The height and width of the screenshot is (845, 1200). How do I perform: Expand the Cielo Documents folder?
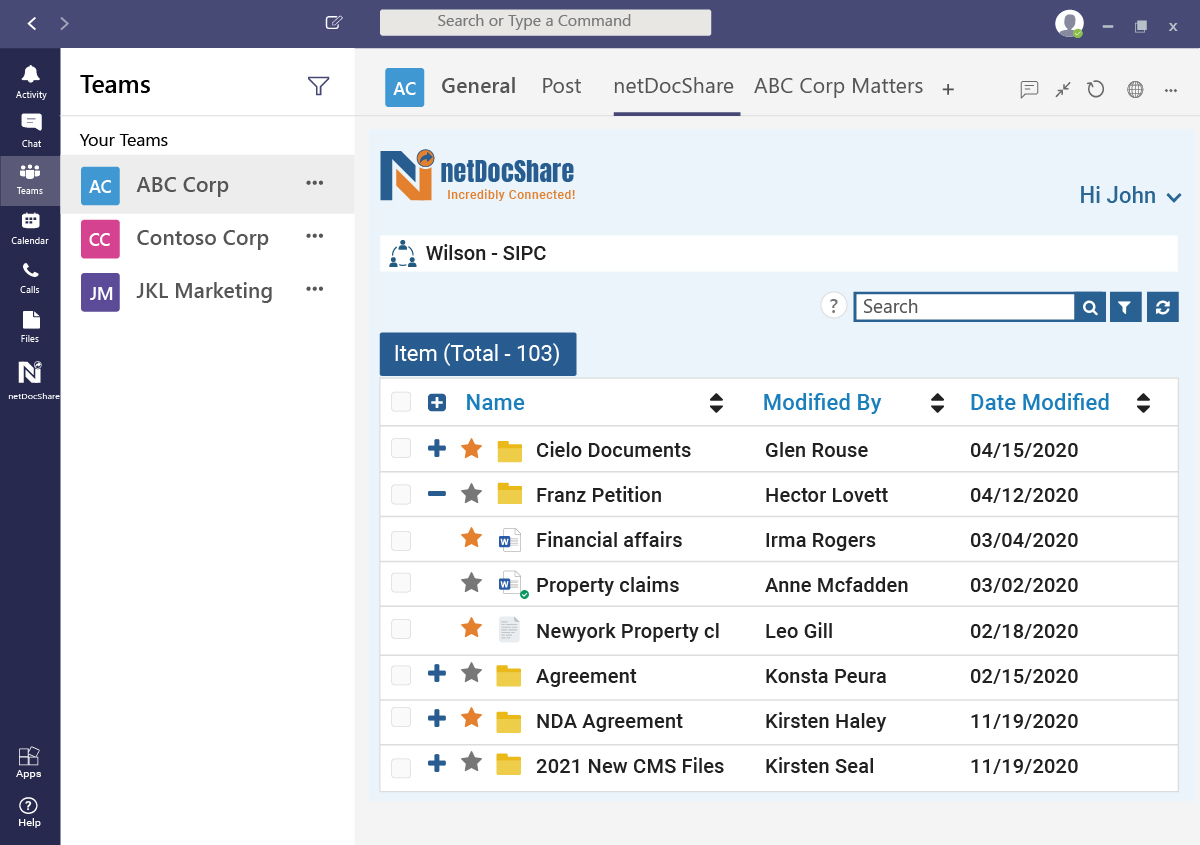point(437,448)
